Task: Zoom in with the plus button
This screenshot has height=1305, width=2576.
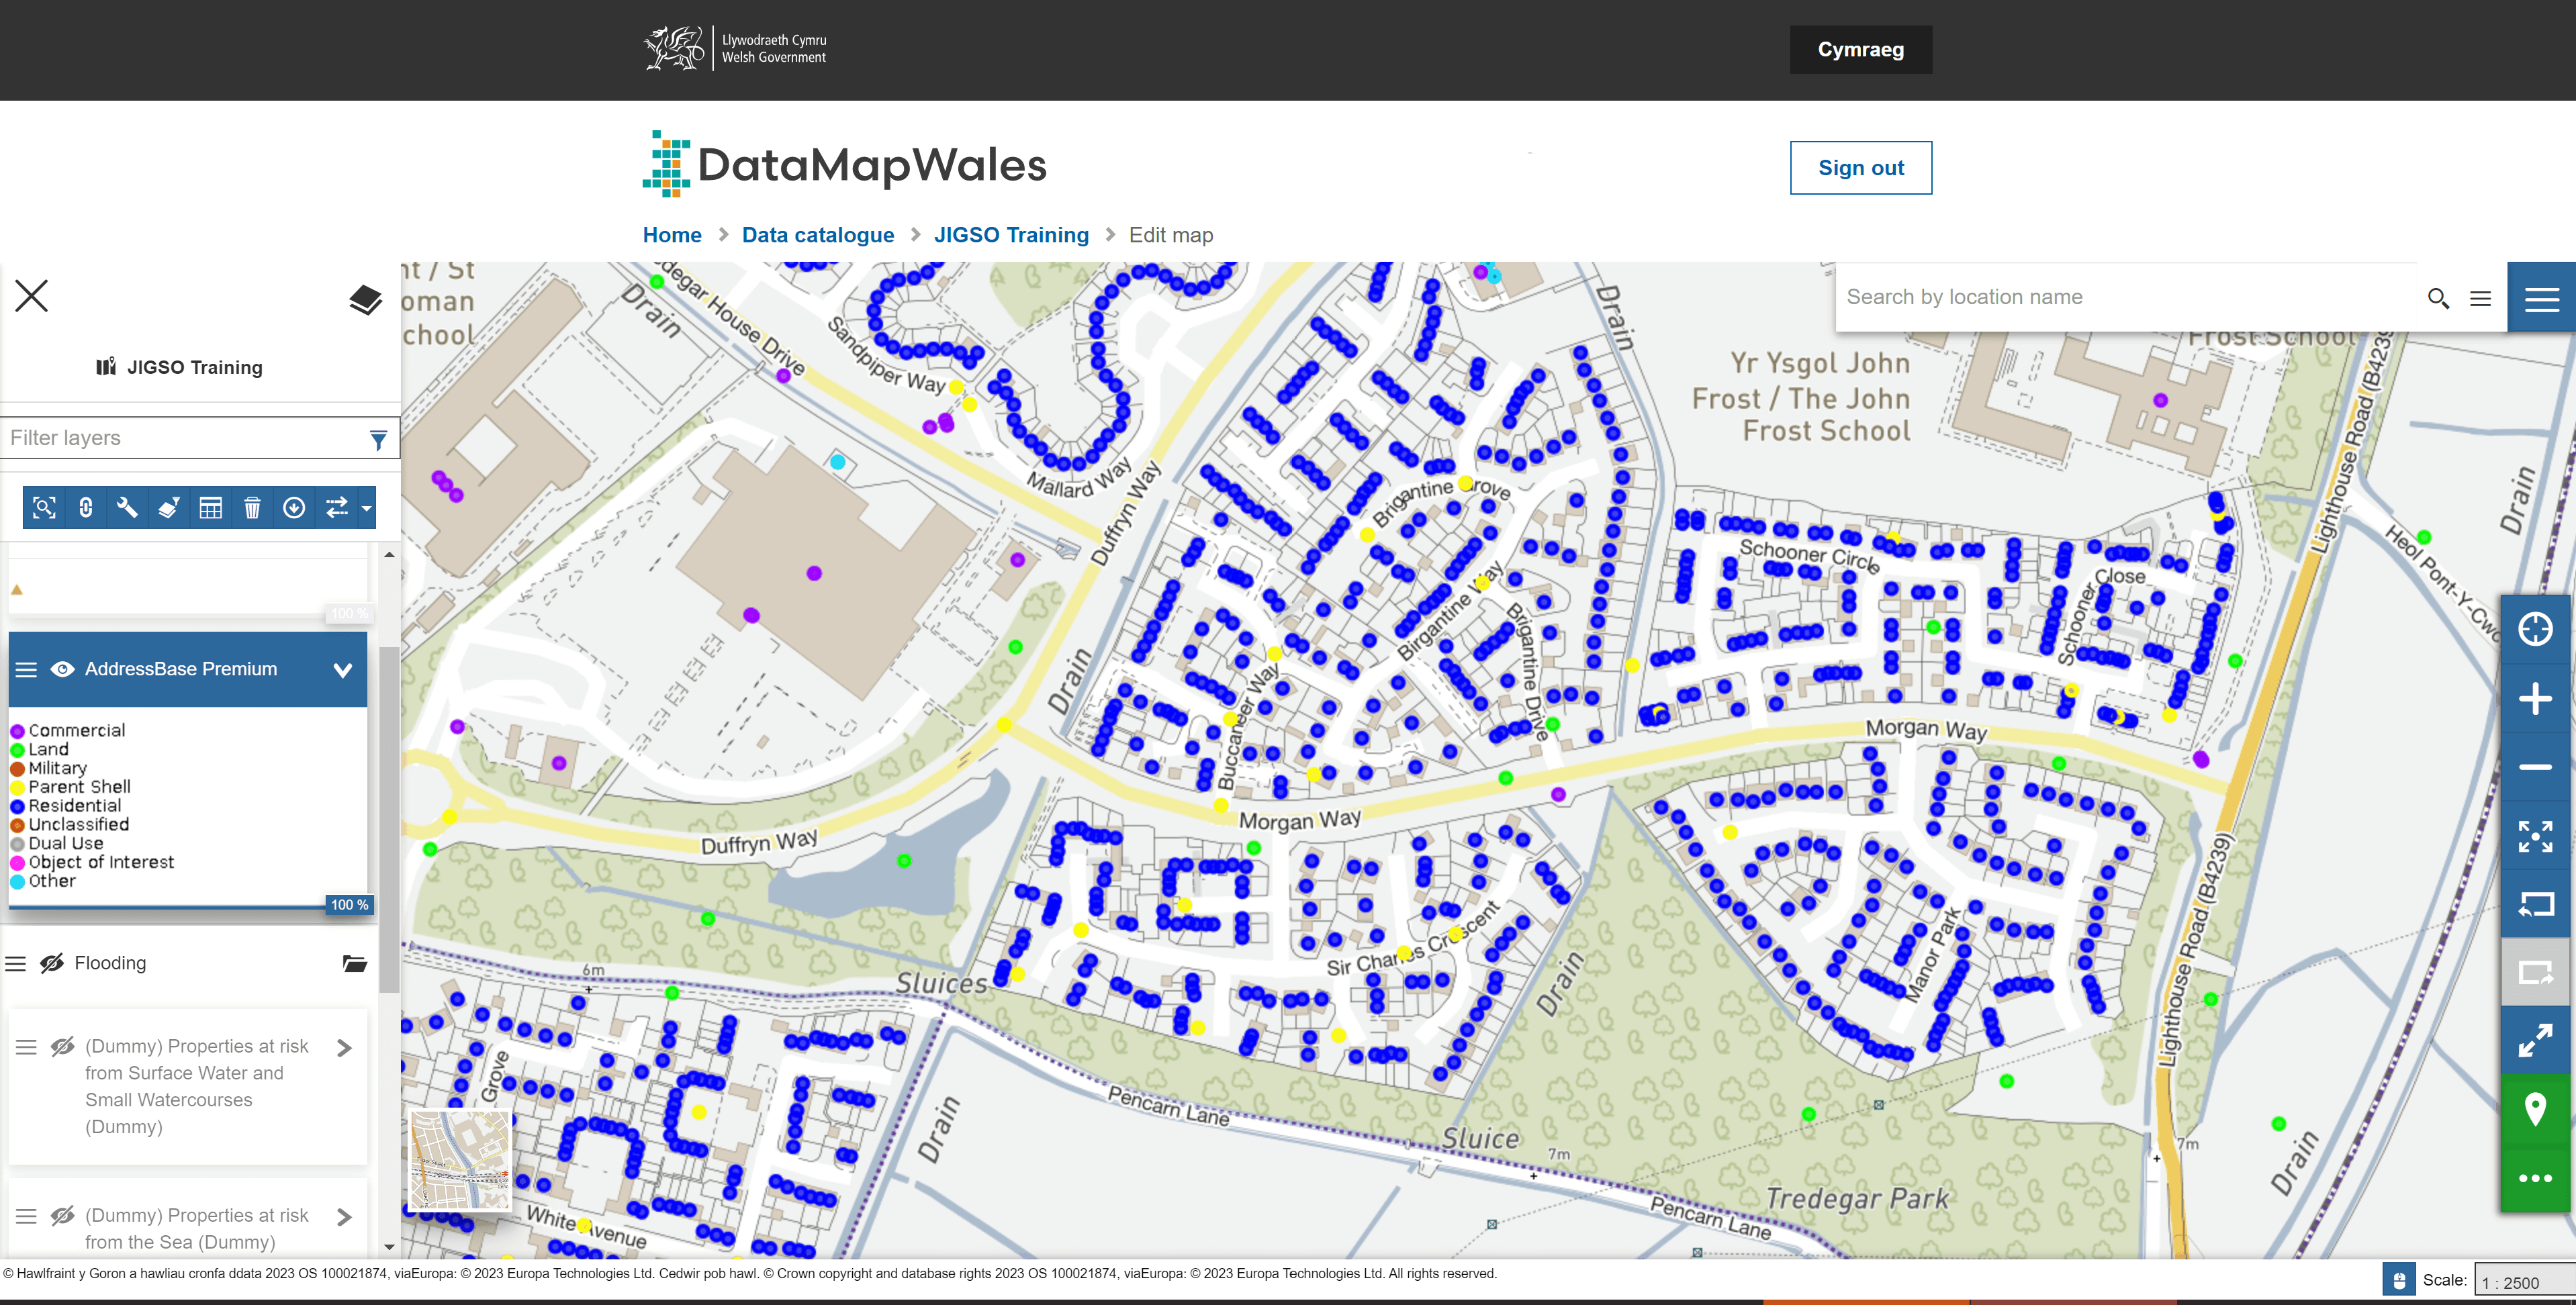Action: point(2535,698)
